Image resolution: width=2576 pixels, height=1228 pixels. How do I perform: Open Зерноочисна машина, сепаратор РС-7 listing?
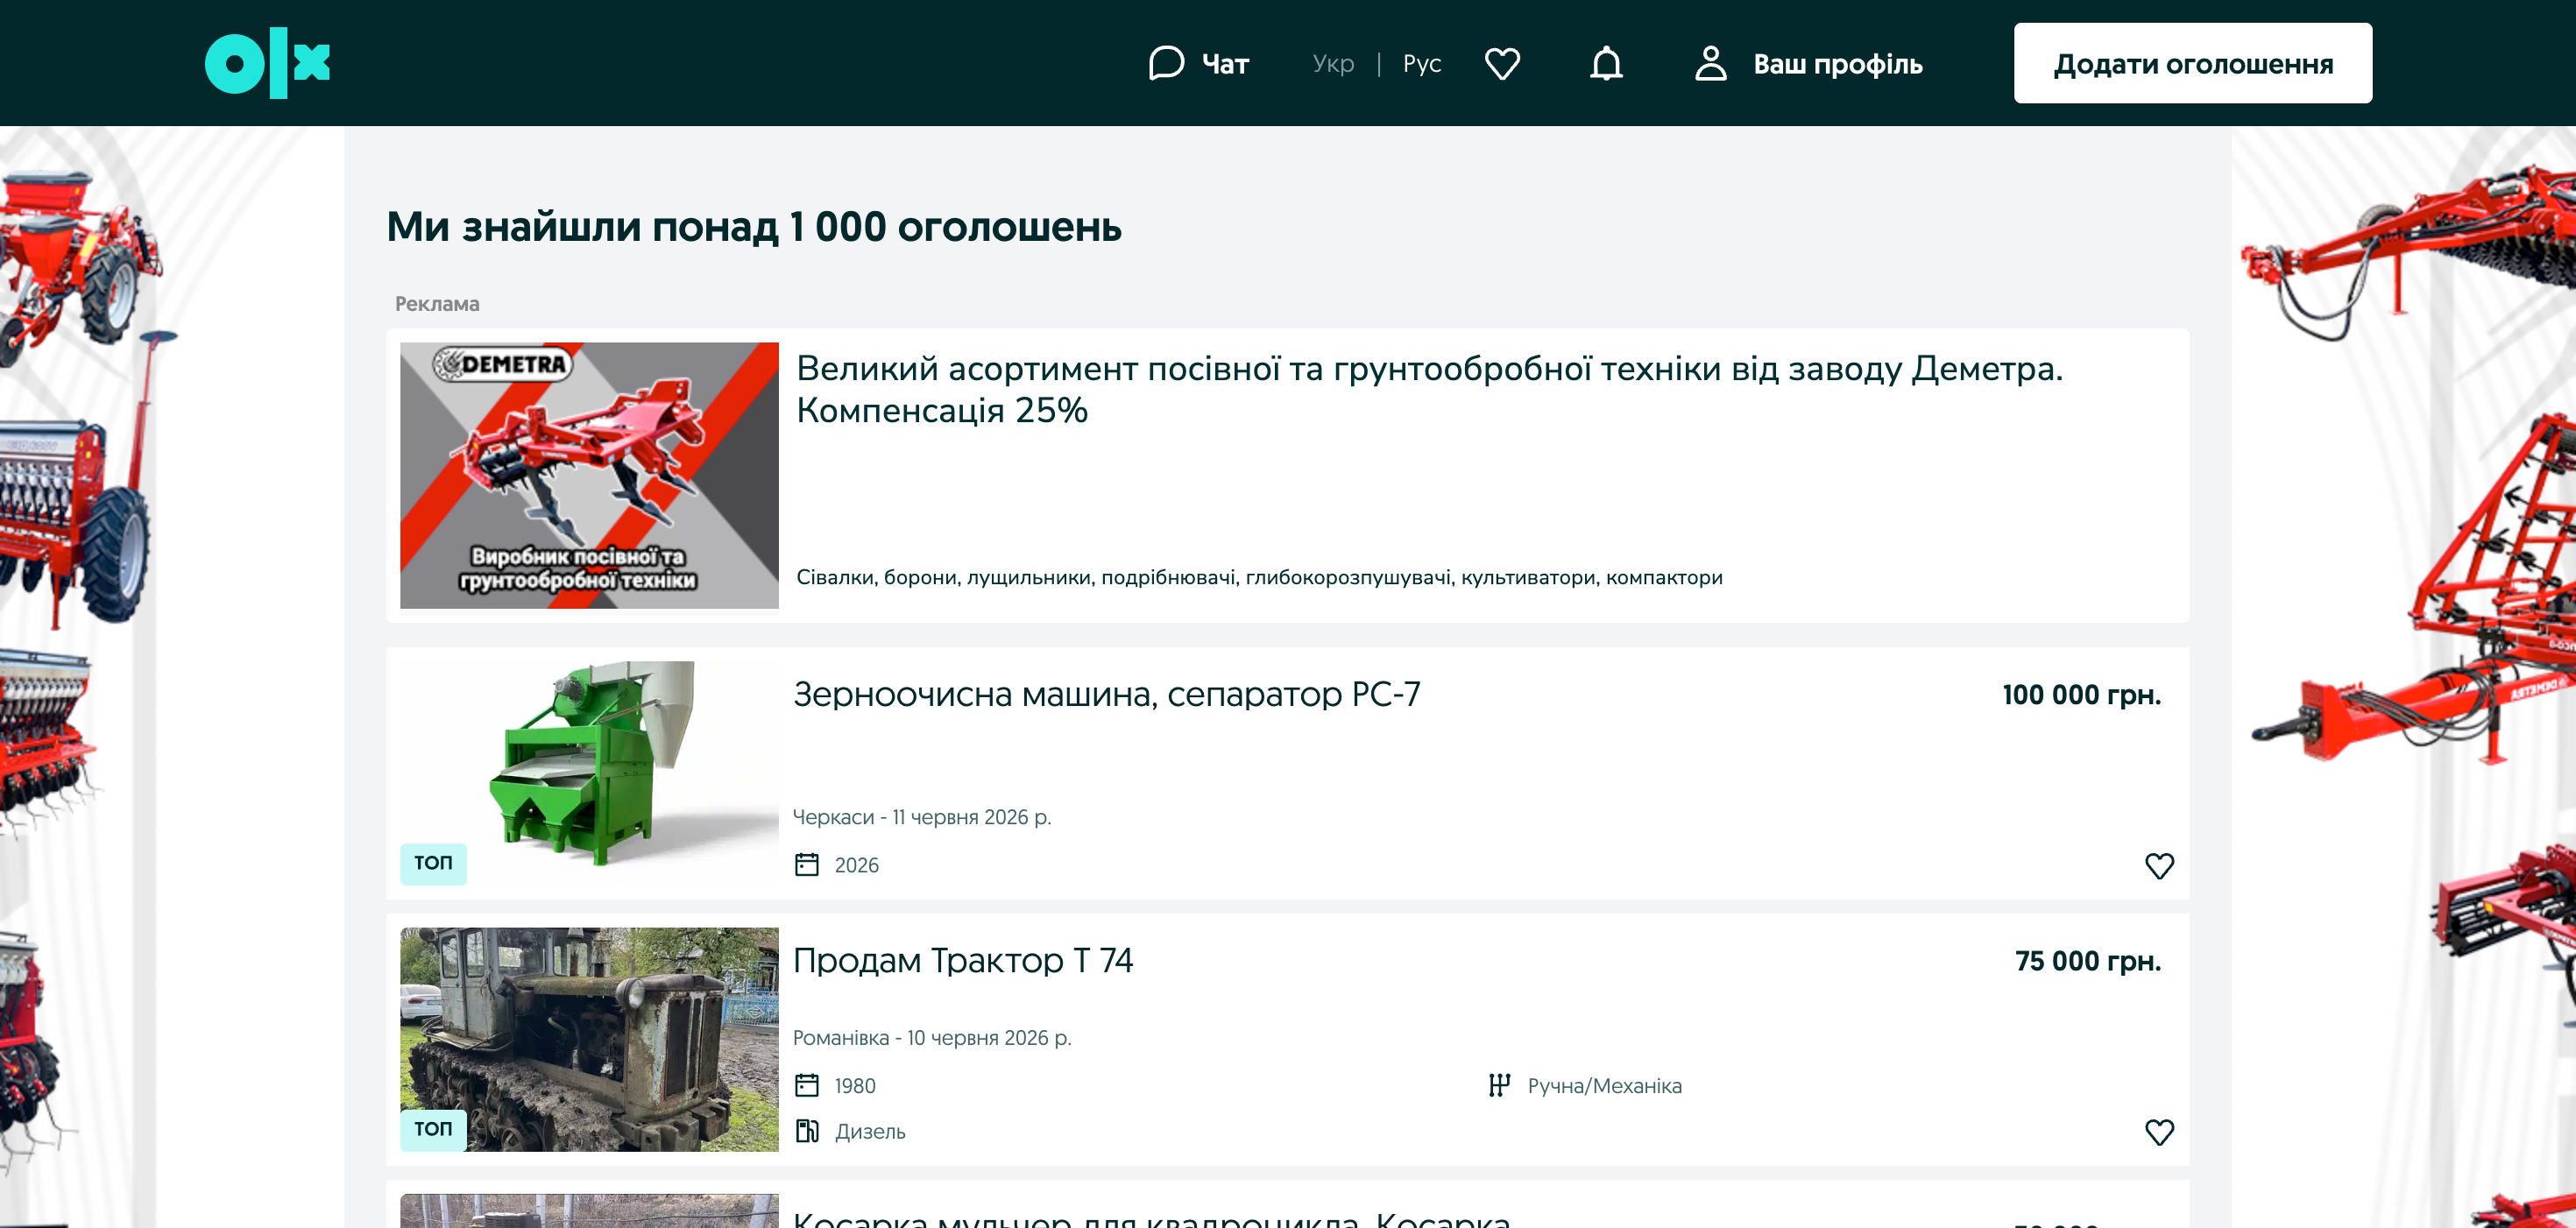coord(1106,694)
